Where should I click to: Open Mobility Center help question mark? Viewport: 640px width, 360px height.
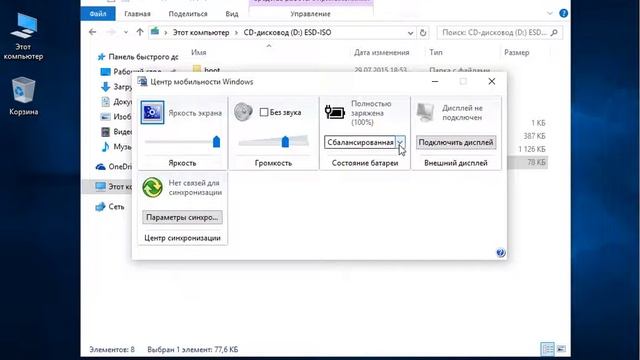[x=500, y=253]
